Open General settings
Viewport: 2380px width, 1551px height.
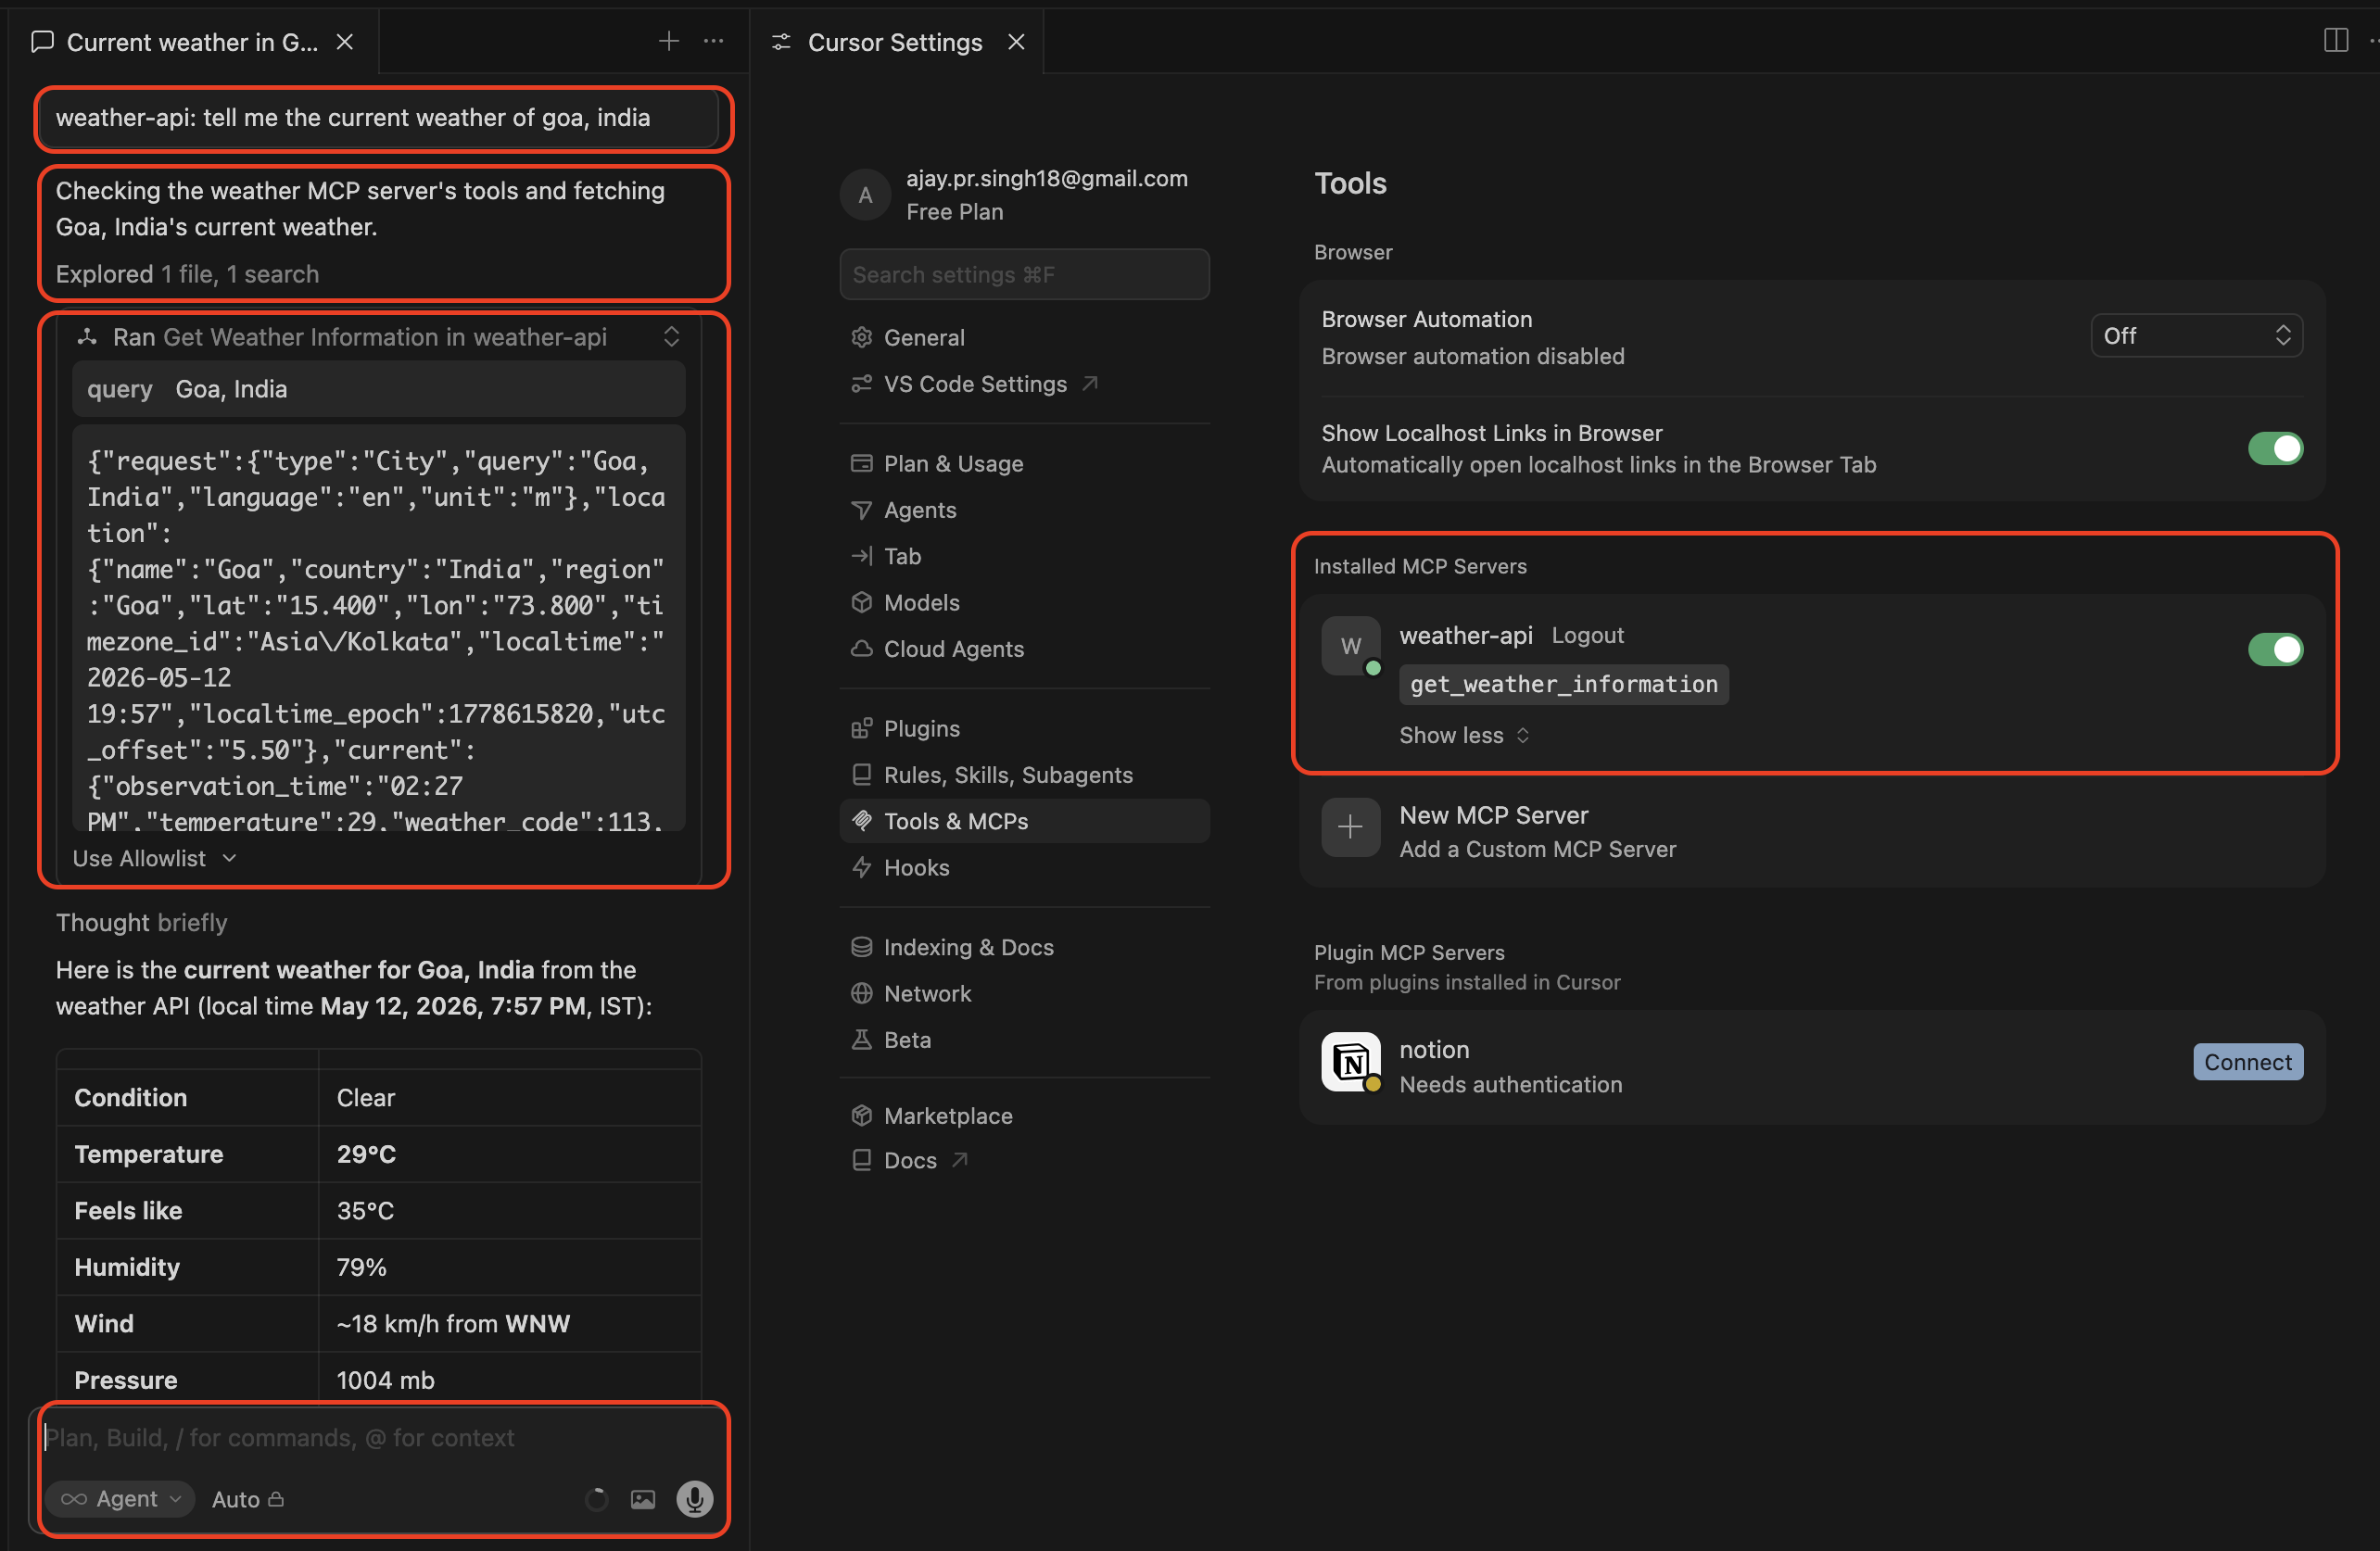(x=1024, y=337)
